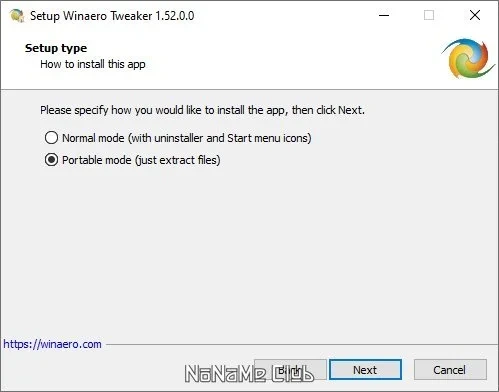This screenshot has width=499, height=392.
Task: Go back with the Back button
Action: [x=290, y=370]
